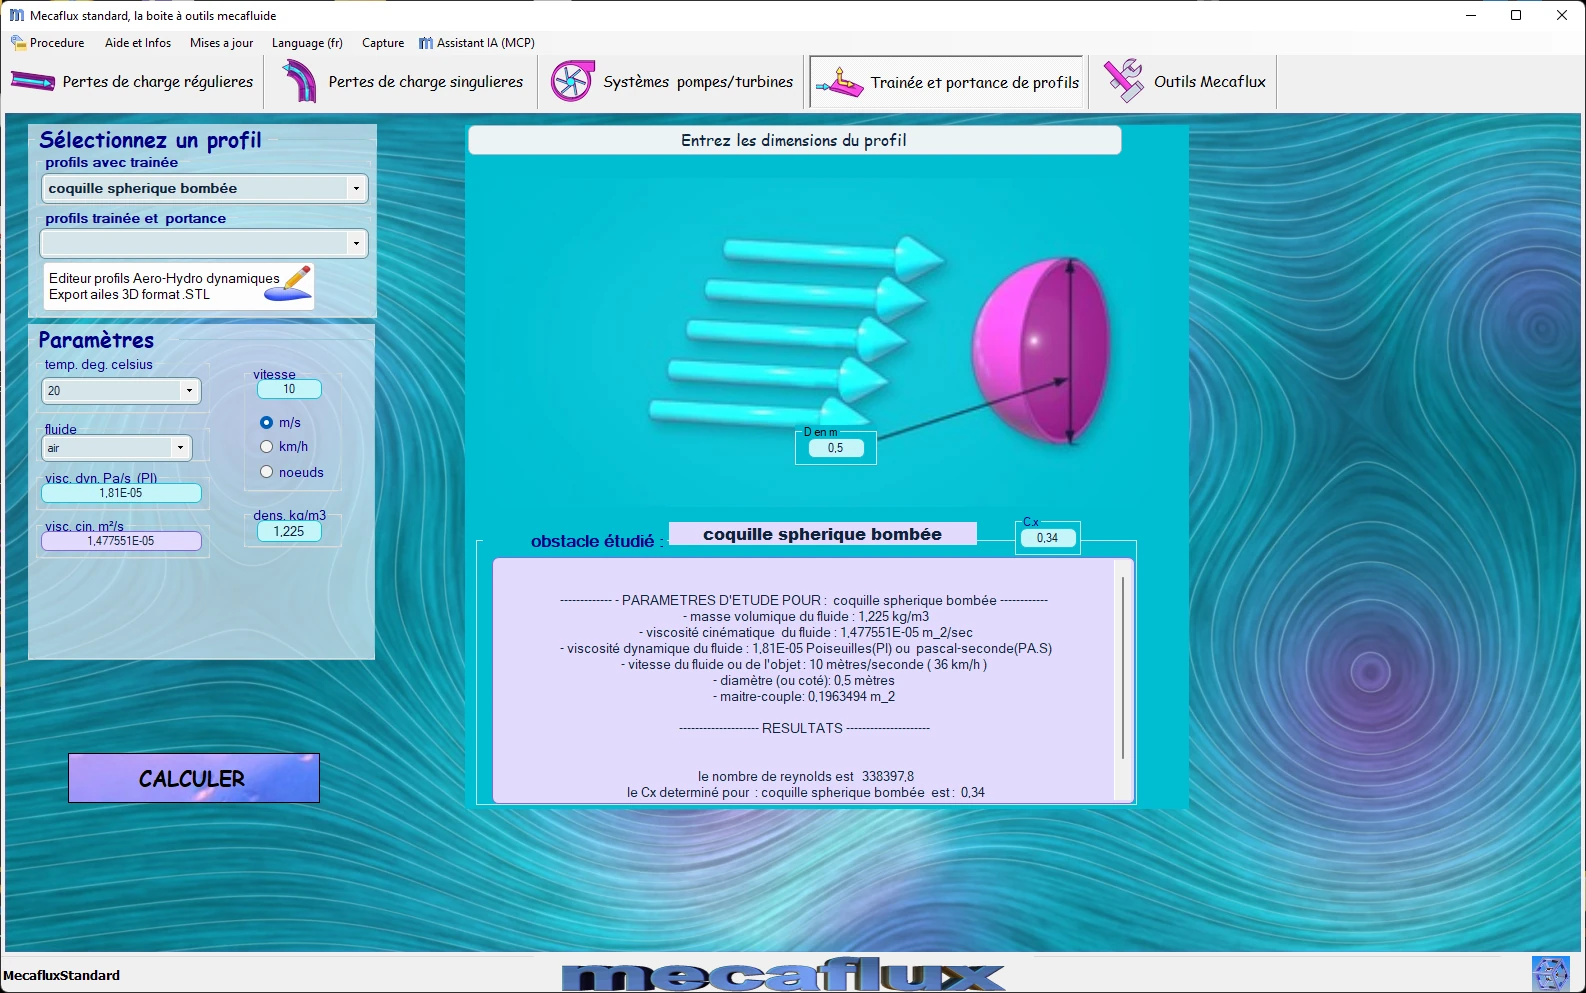Select the m/s speed unit
This screenshot has height=993, width=1586.
point(266,423)
